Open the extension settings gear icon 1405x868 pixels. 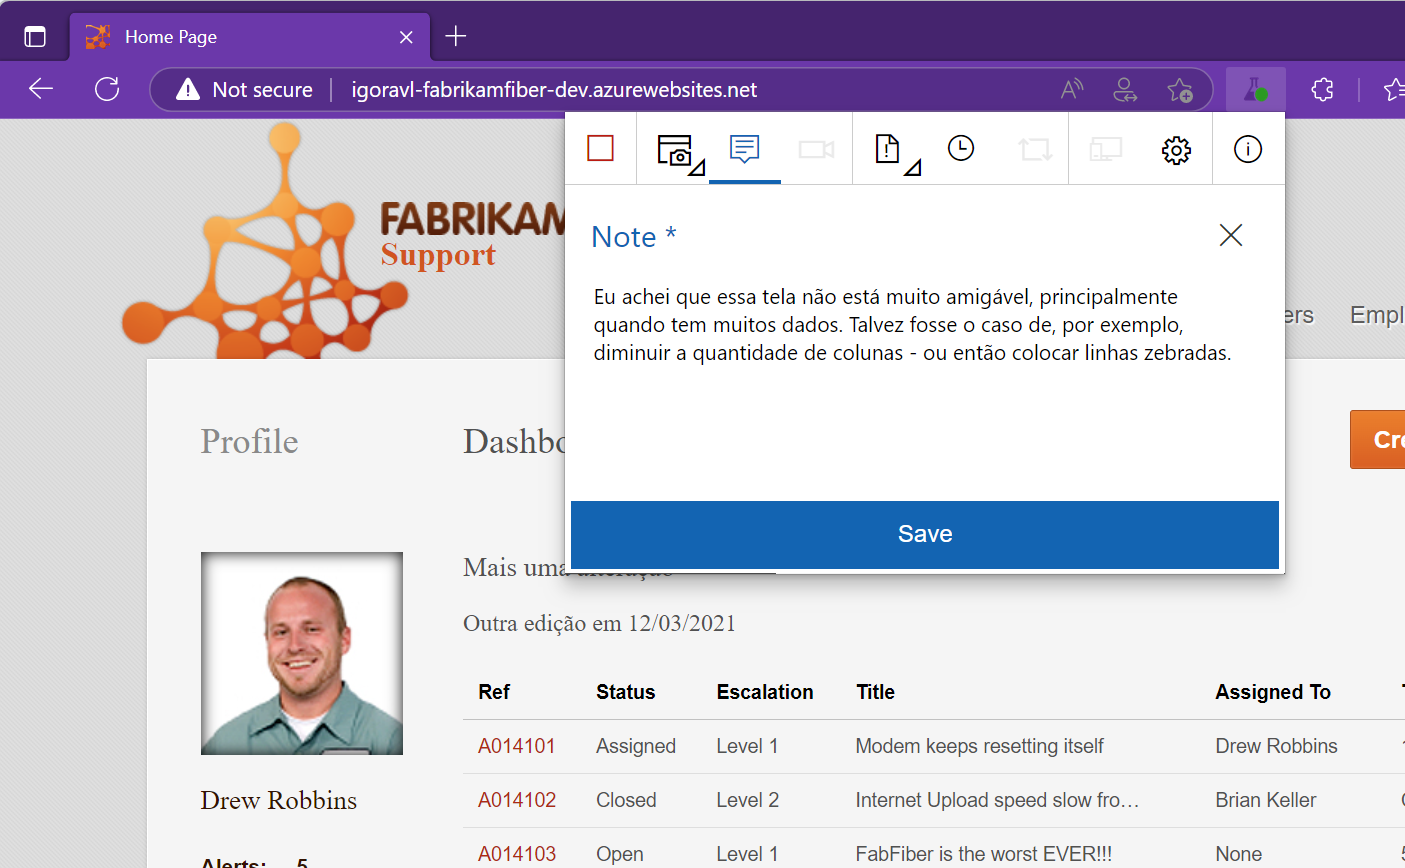(1176, 150)
